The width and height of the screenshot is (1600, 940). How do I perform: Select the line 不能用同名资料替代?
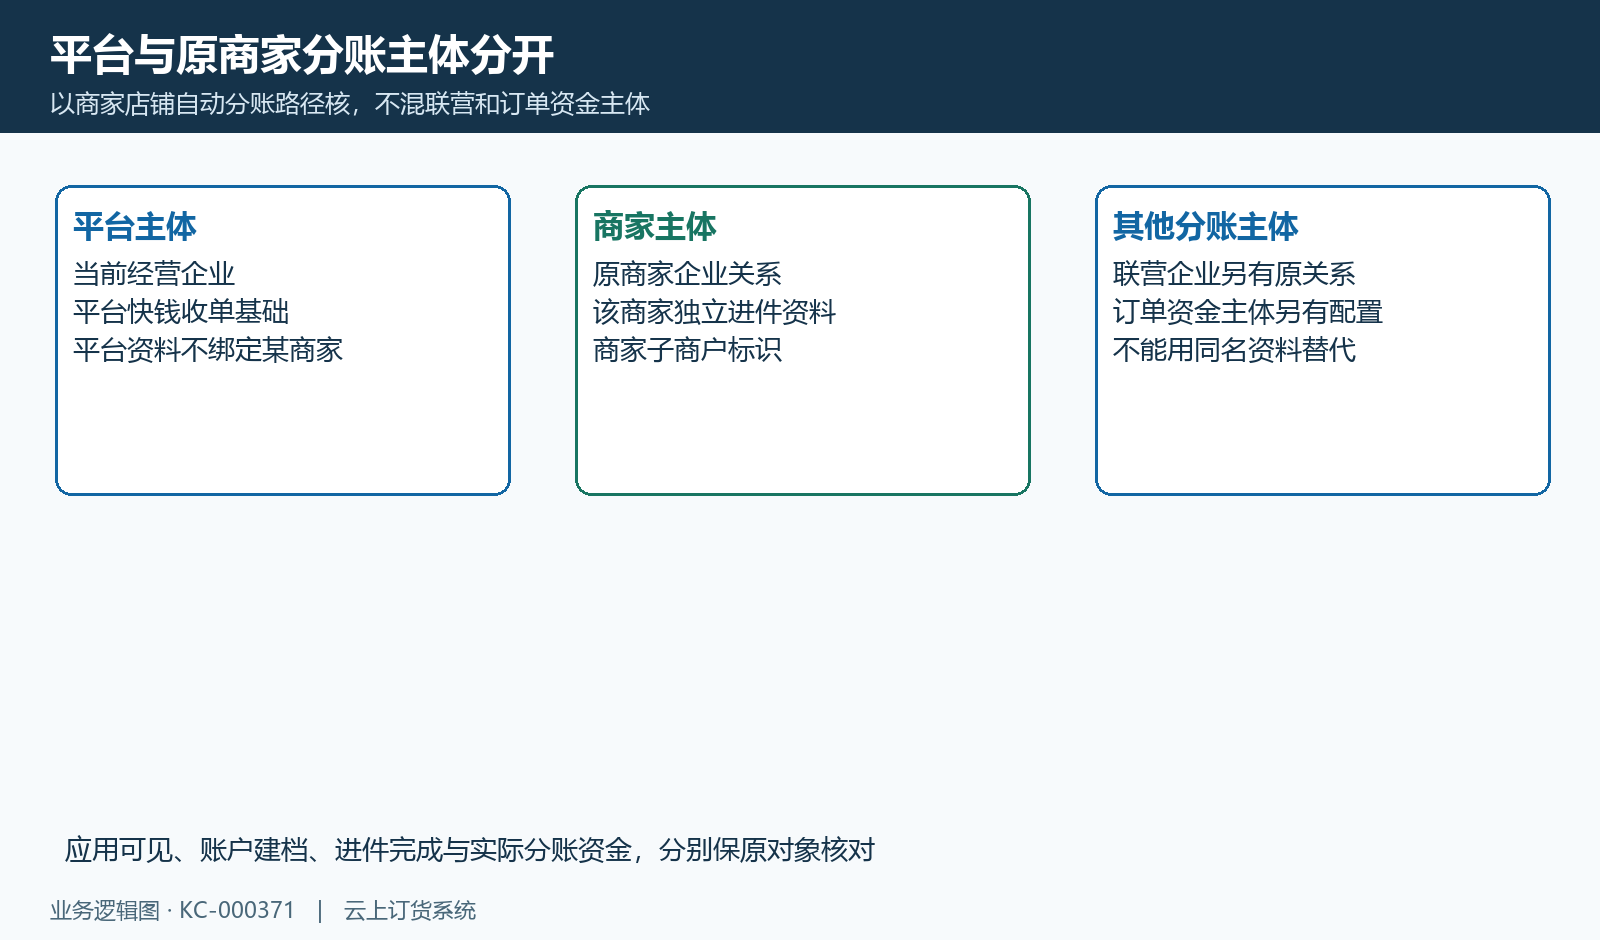(x=1234, y=350)
